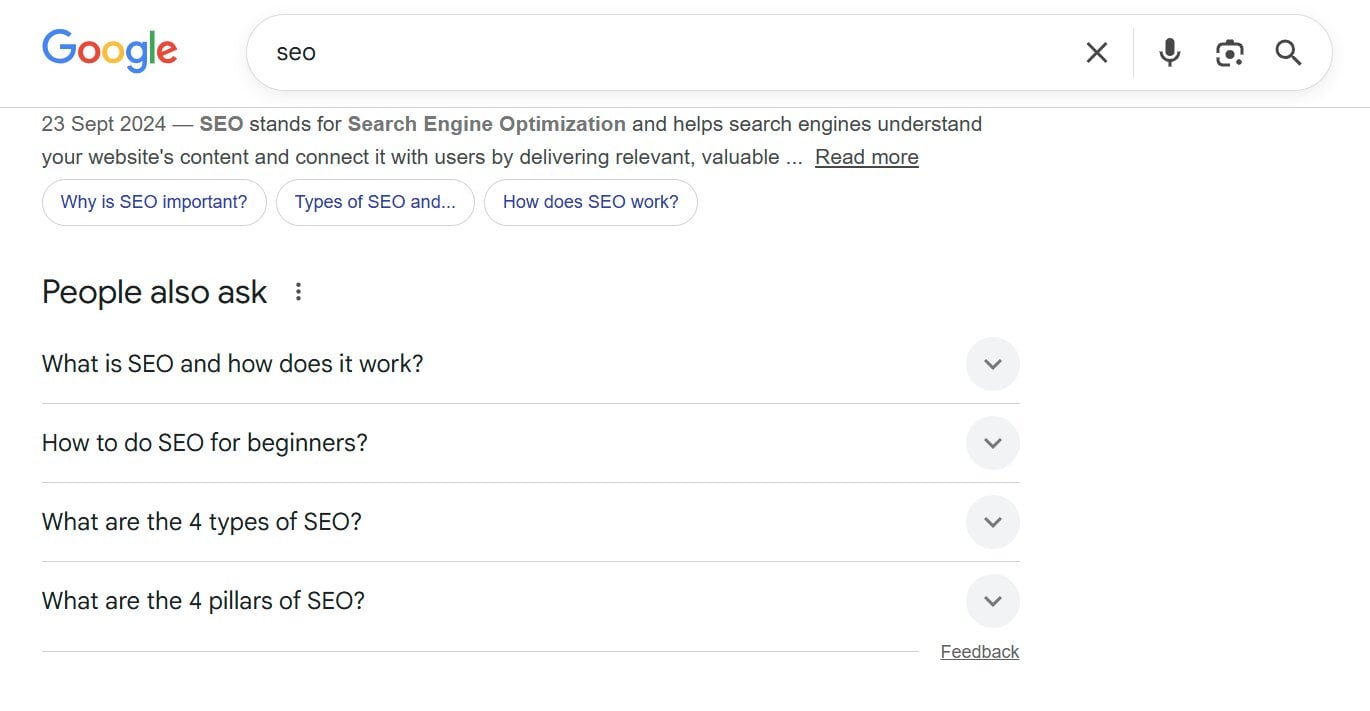Viewport: 1370px width, 711px height.
Task: Select the microphone voice search icon
Action: [1169, 52]
